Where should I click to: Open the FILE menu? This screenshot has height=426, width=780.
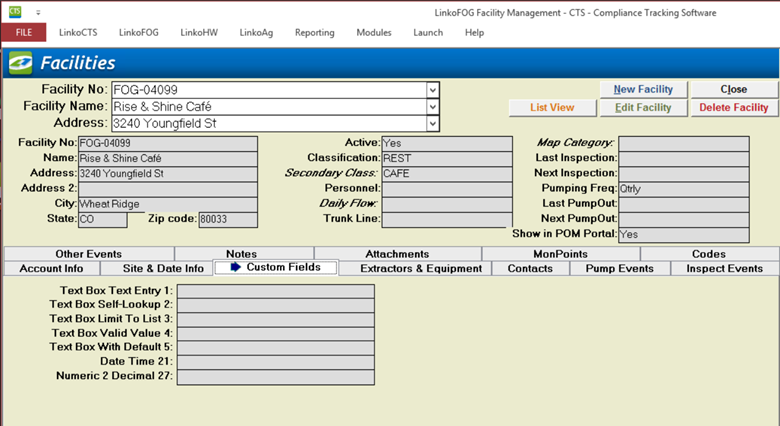24,32
